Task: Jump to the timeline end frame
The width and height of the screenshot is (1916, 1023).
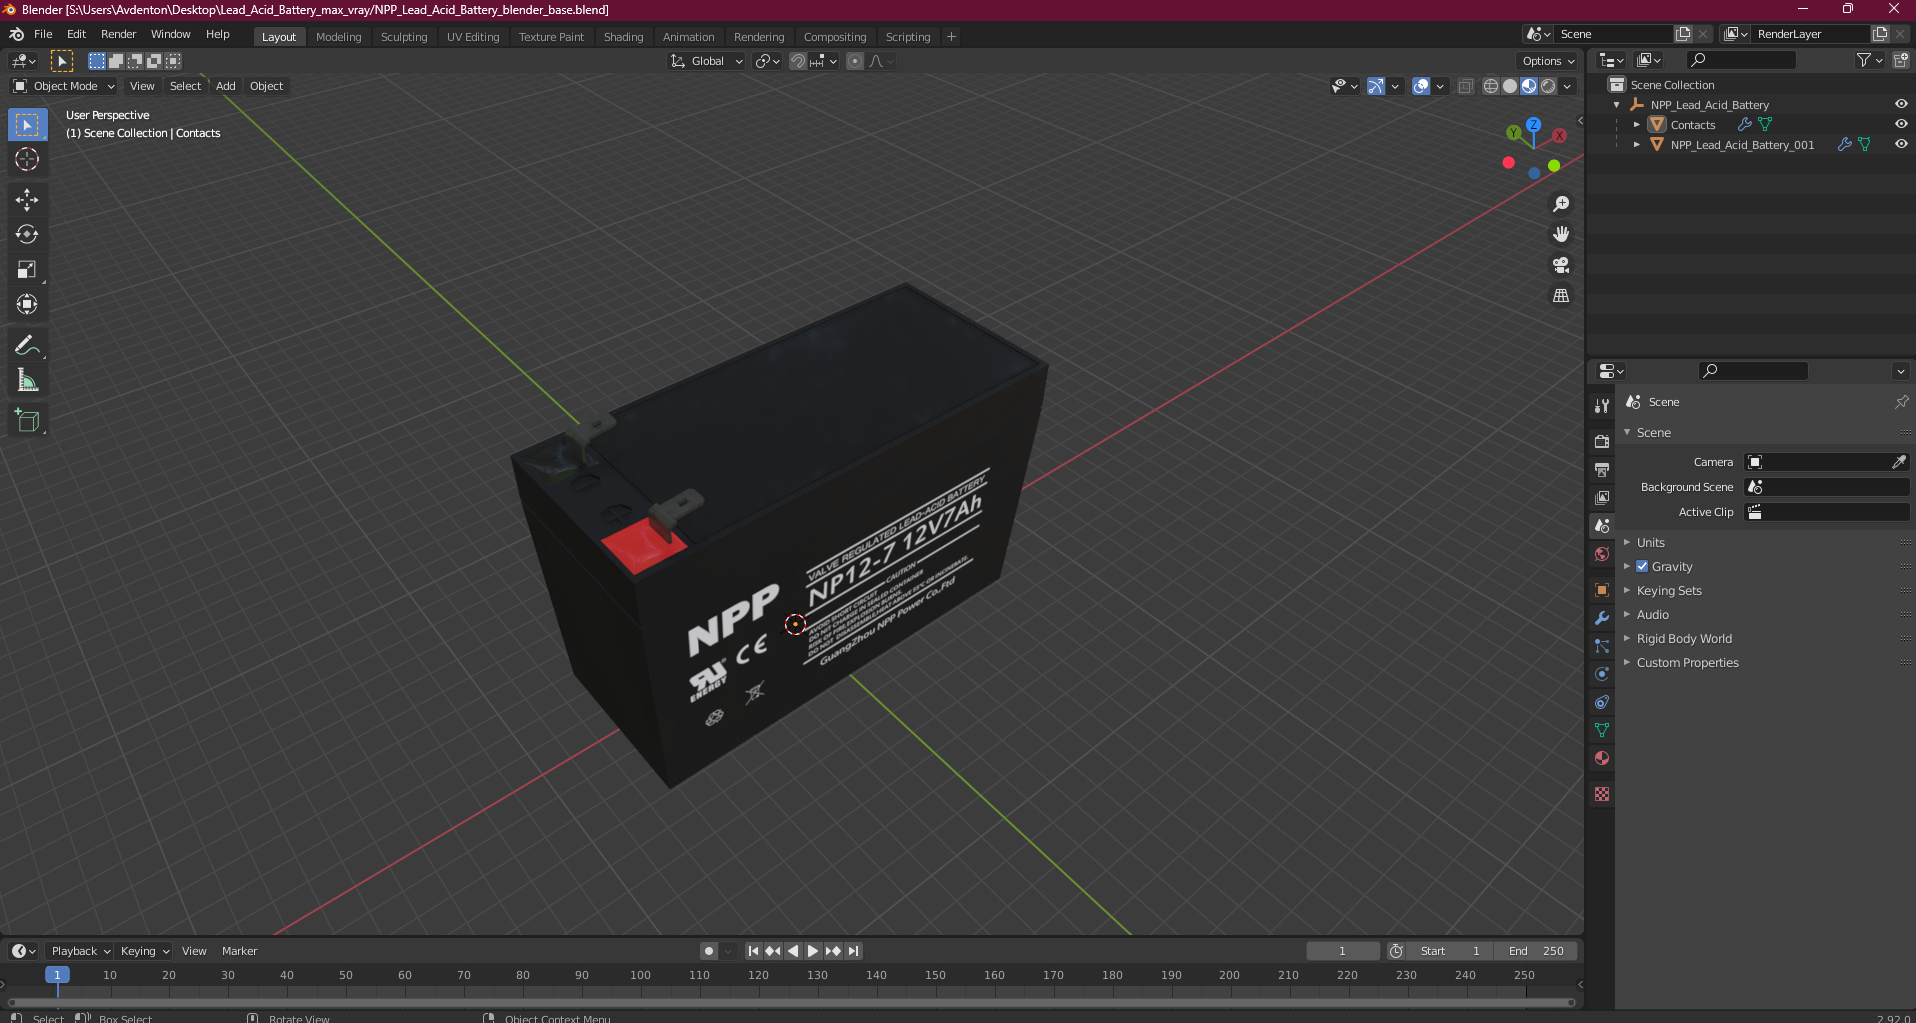Action: coord(853,951)
